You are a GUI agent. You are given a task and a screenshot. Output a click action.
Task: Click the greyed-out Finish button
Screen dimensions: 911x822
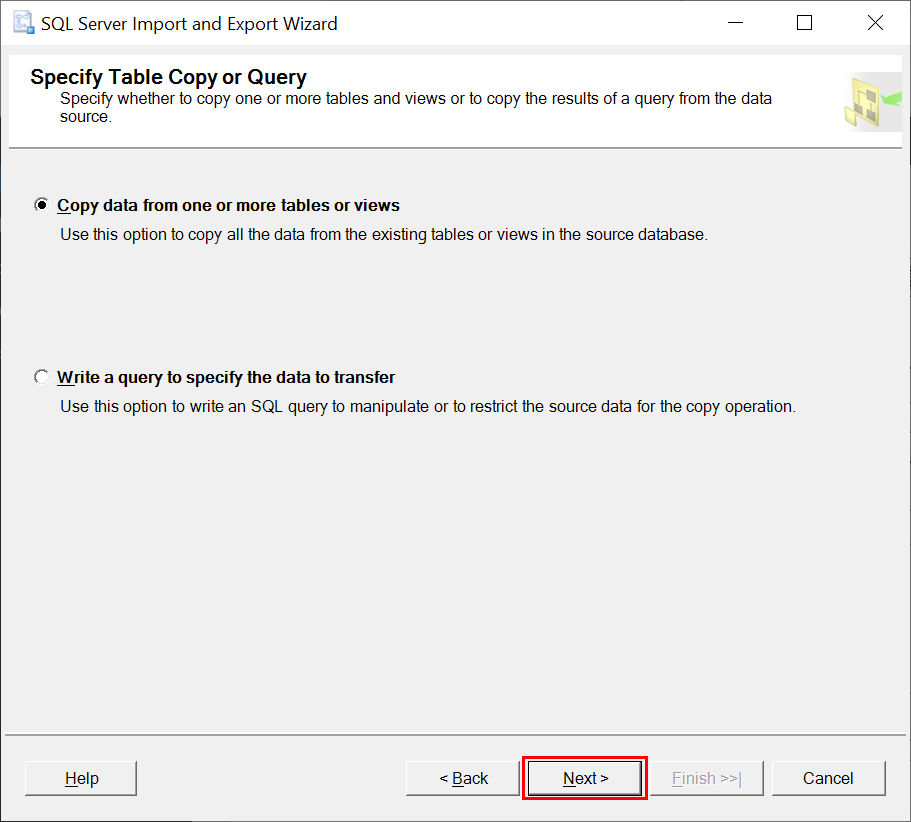pos(706,778)
